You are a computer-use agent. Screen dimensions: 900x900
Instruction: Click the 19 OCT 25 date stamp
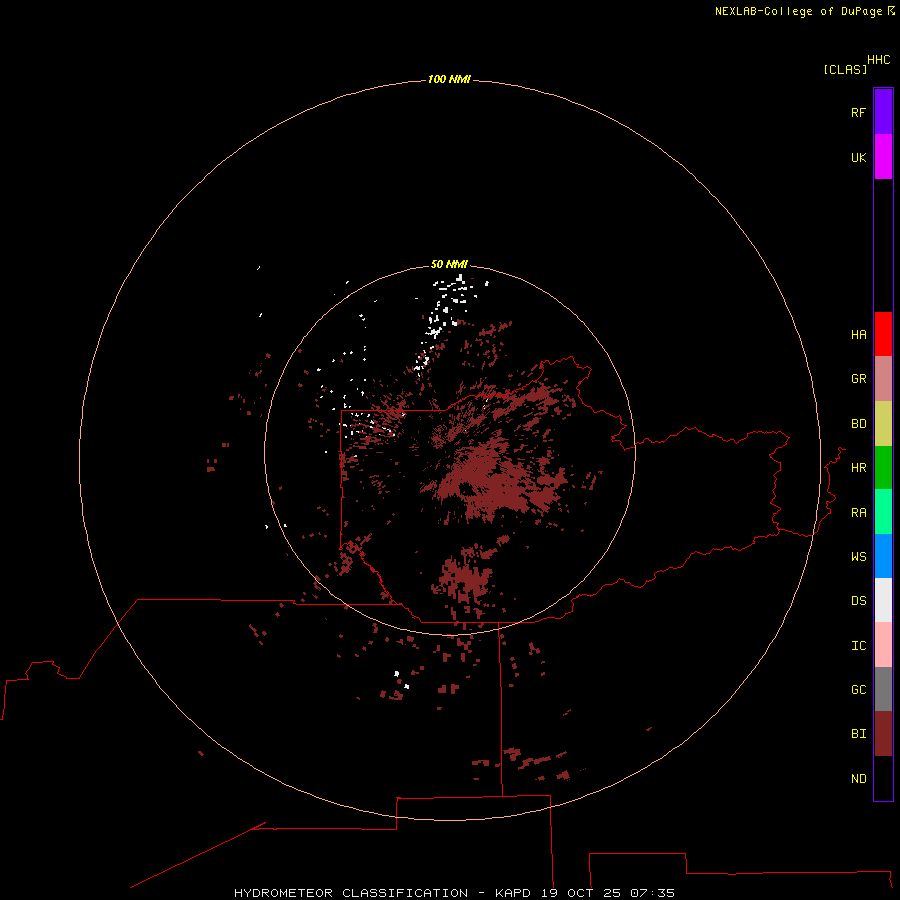point(579,893)
